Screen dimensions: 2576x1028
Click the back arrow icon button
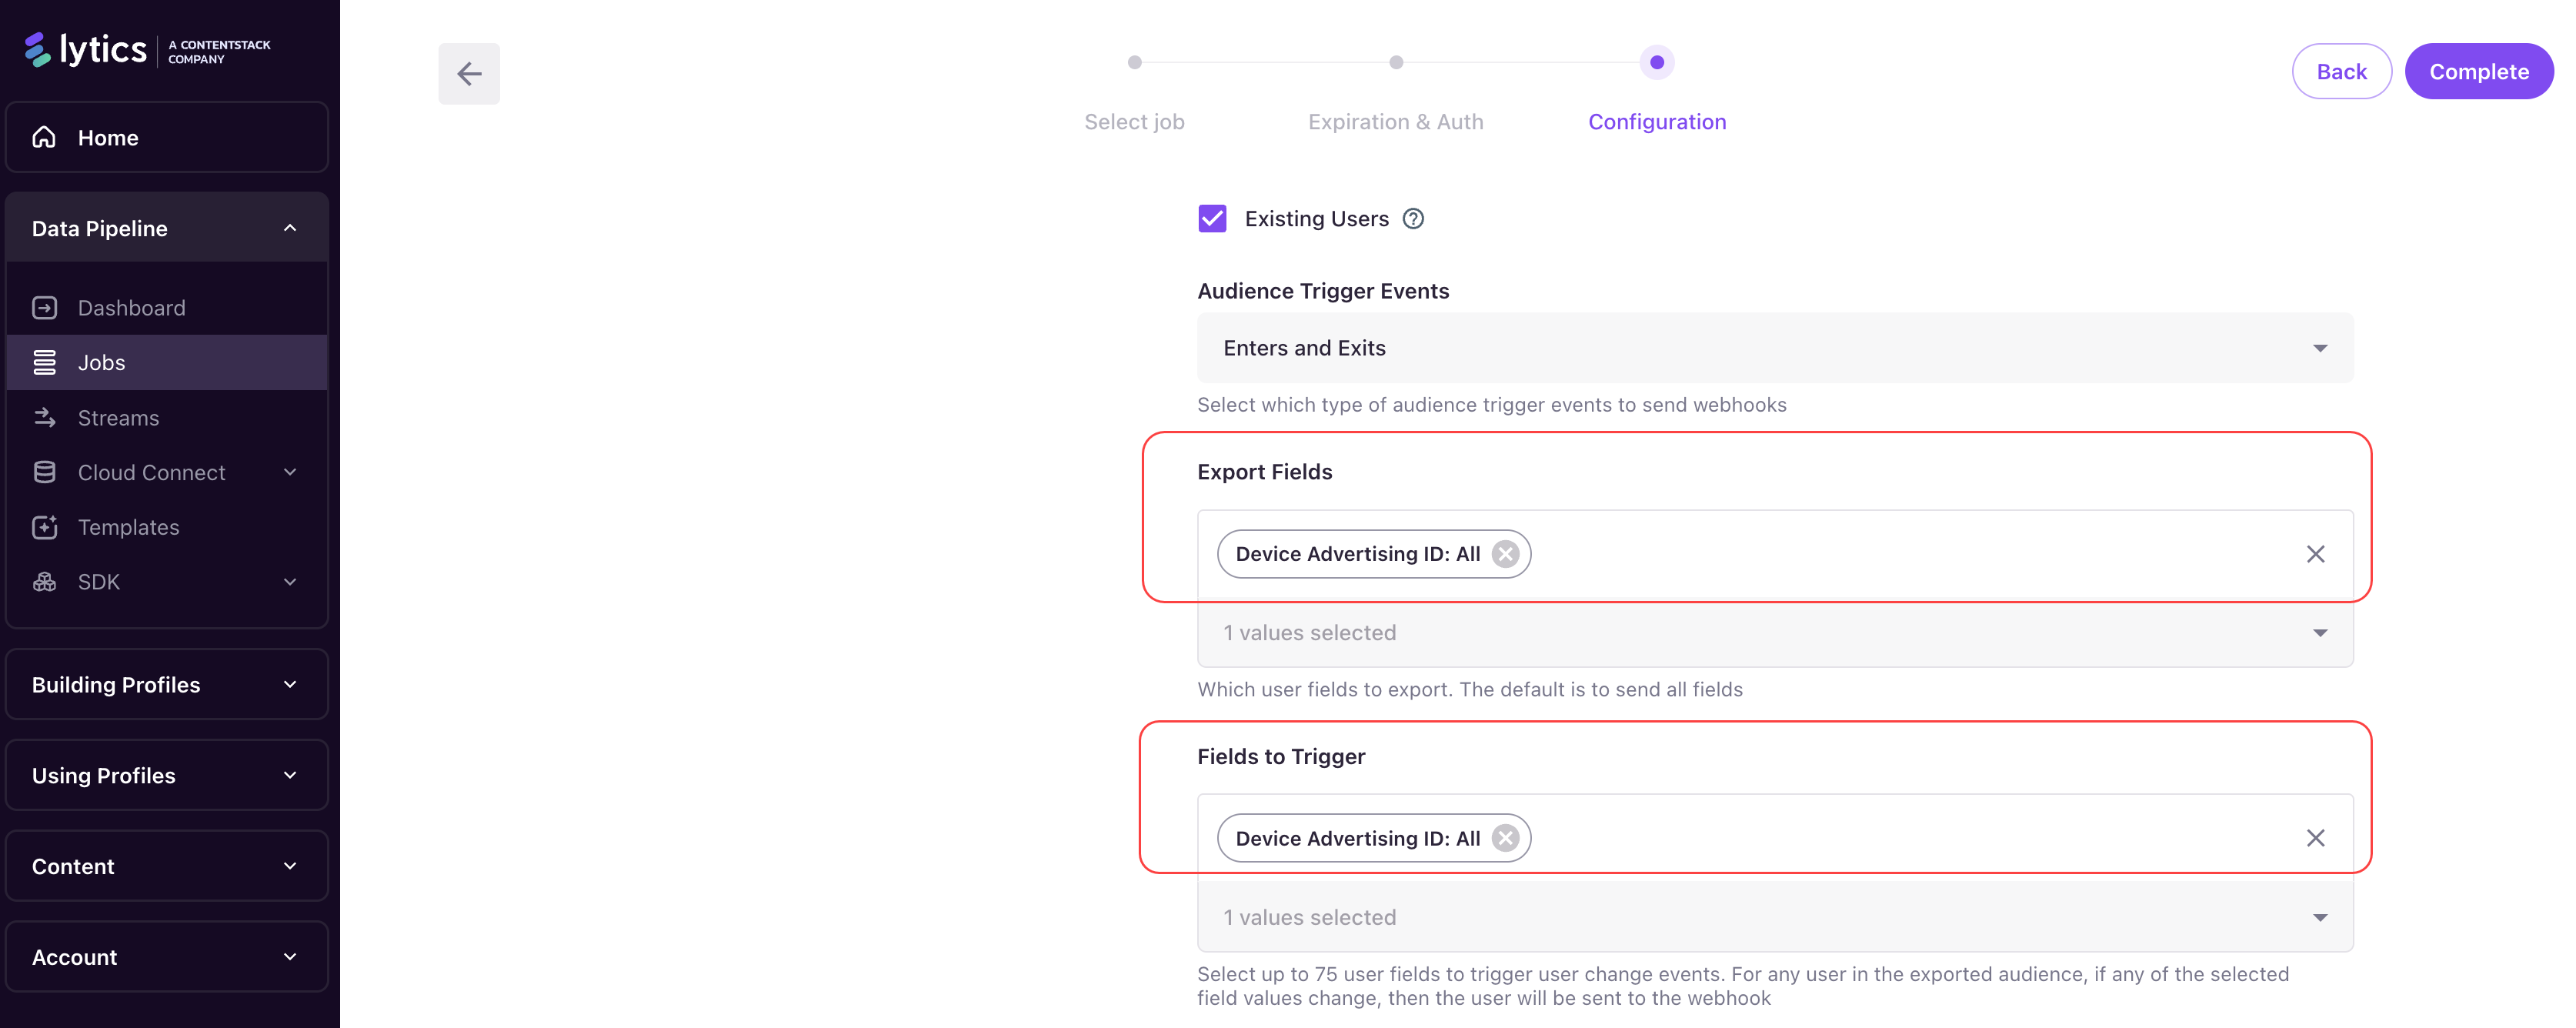coord(469,73)
